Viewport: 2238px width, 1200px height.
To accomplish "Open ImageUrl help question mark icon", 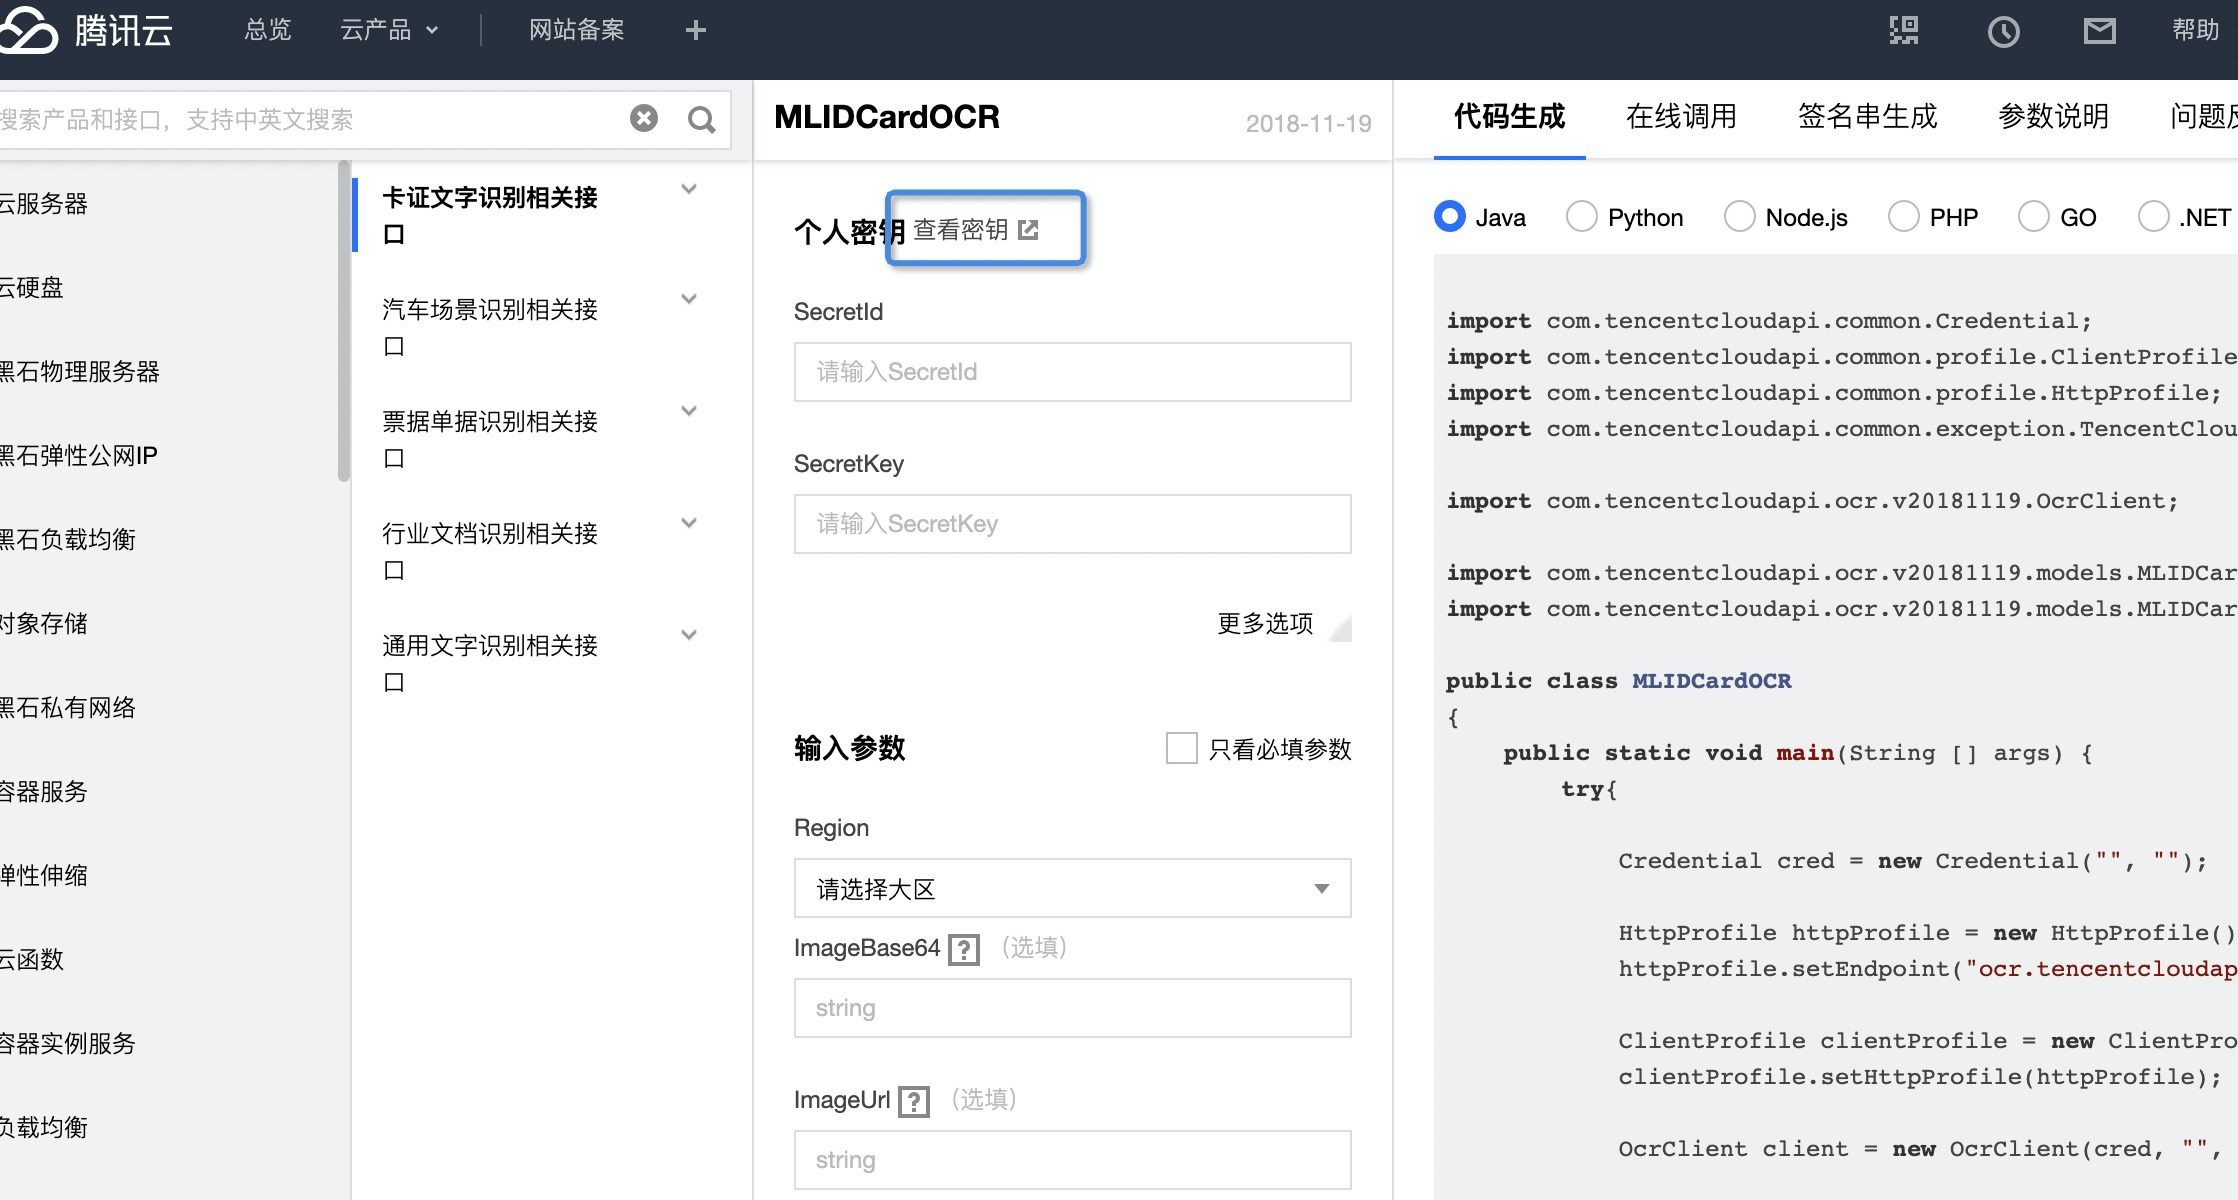I will [913, 1100].
